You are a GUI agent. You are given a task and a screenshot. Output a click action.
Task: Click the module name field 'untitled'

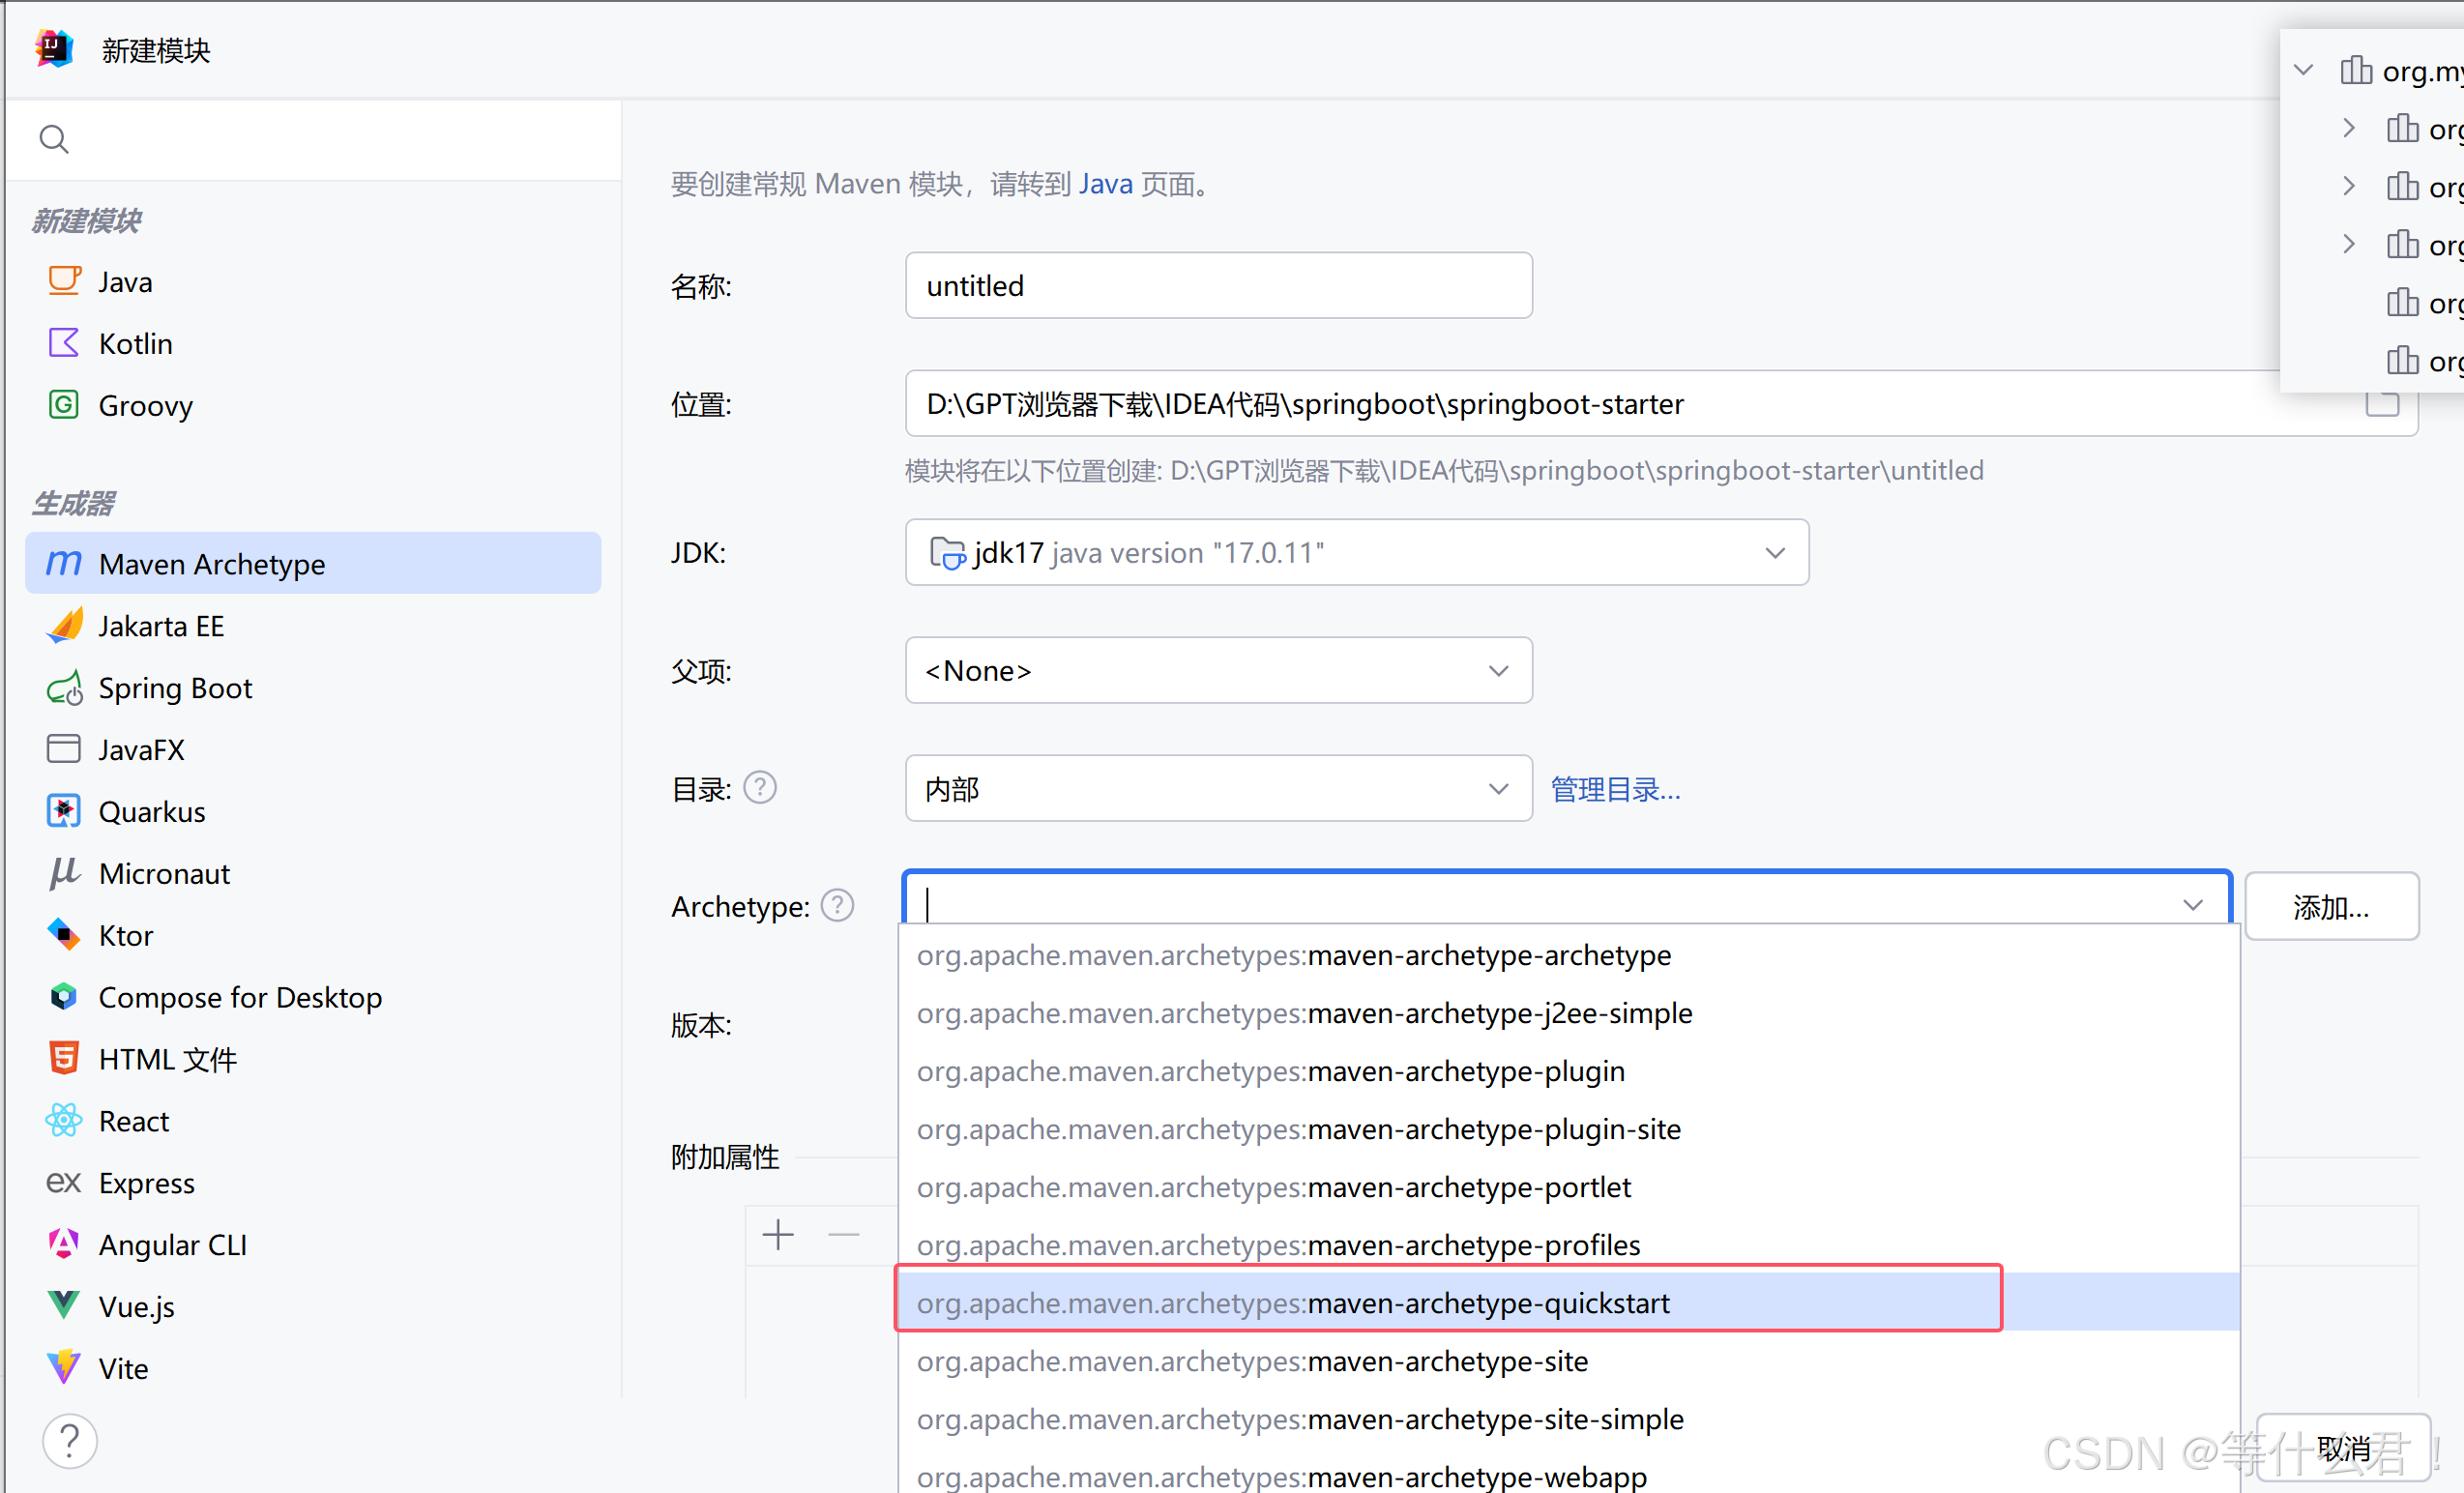pyautogui.click(x=1217, y=286)
